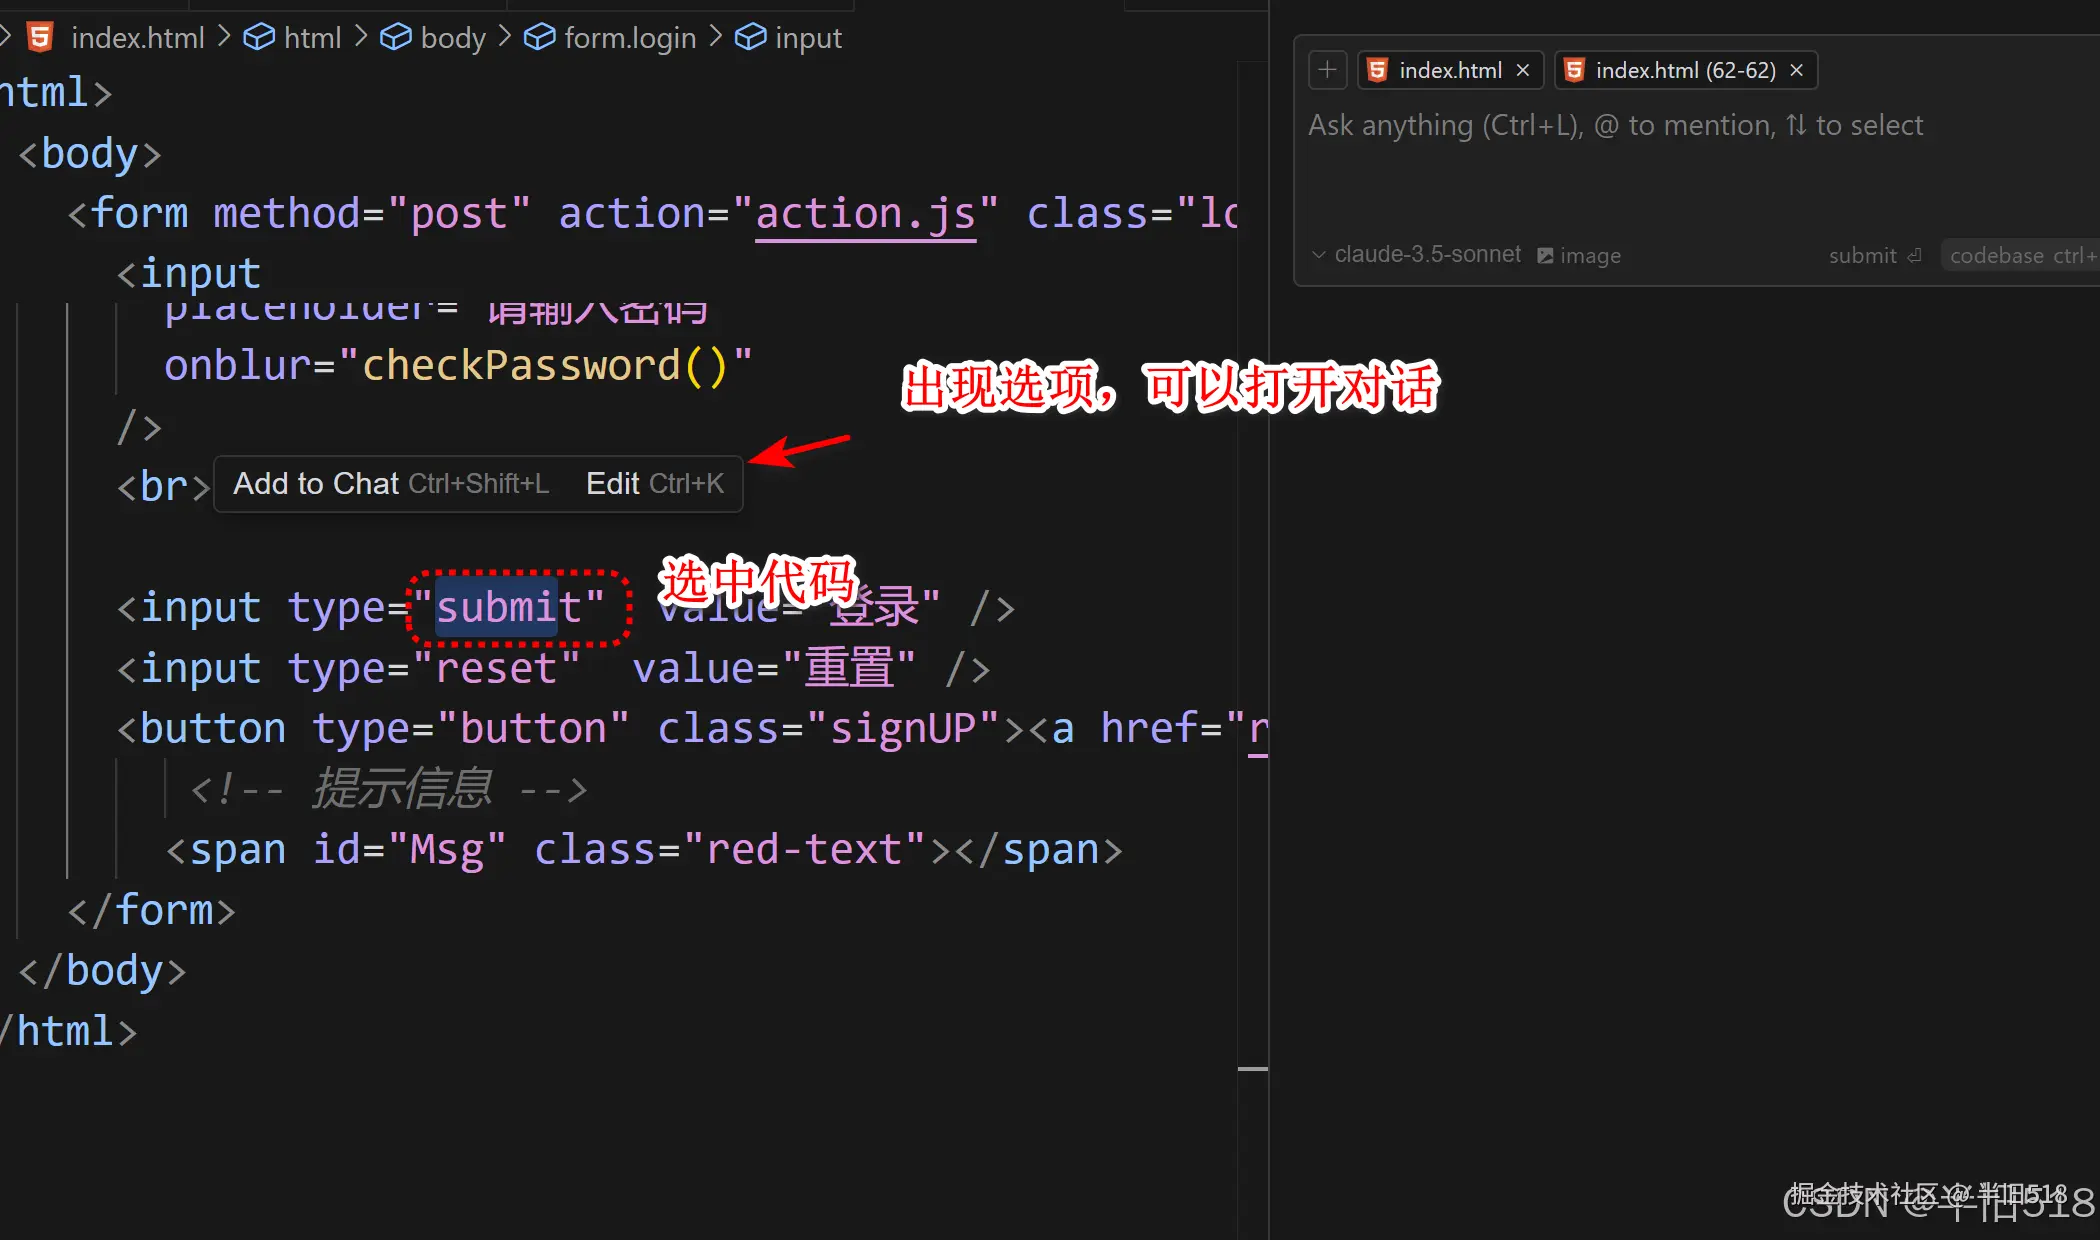Click the body breadcrumb cube icon
Image resolution: width=2100 pixels, height=1240 pixels.
click(x=396, y=37)
